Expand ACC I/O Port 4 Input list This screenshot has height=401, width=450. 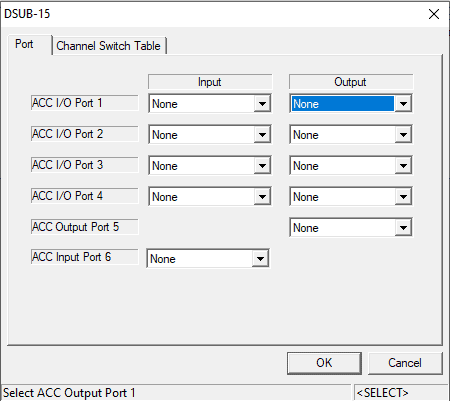(210, 197)
